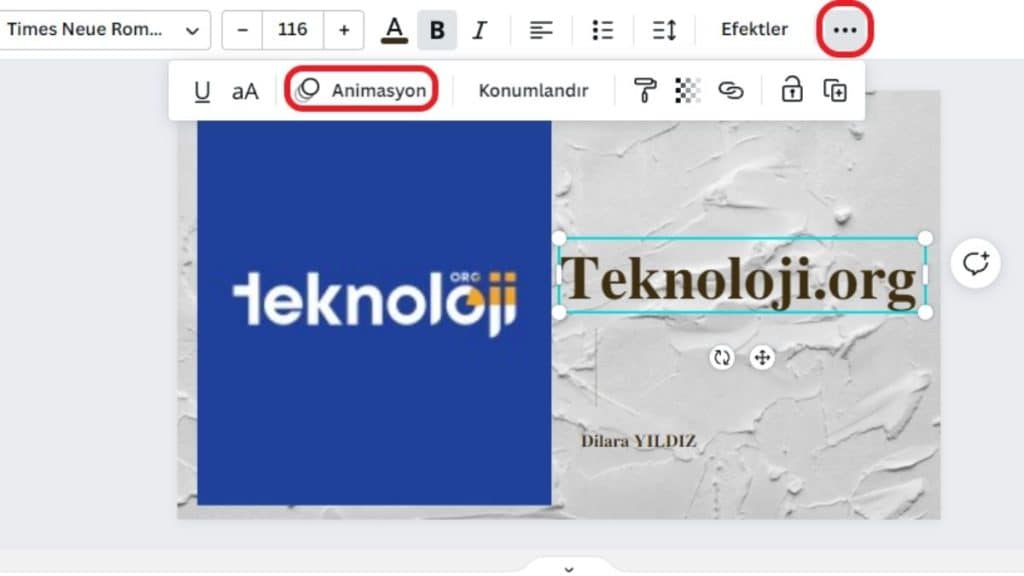The height and width of the screenshot is (576, 1024).
Task: Open the Times Neue Roman font dropdown
Action: point(104,30)
